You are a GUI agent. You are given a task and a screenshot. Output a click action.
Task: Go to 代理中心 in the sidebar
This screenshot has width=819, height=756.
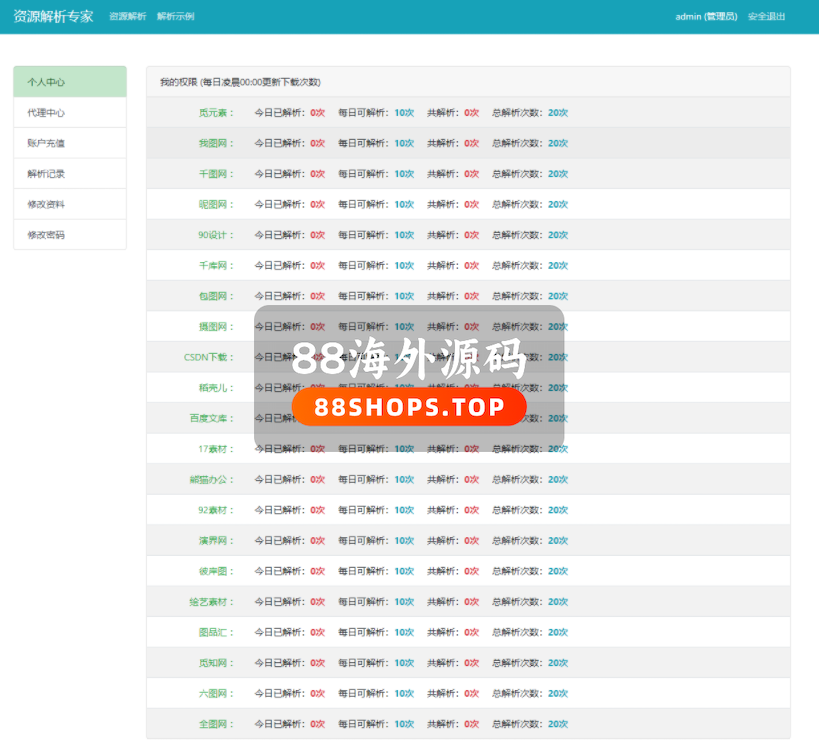coord(47,113)
